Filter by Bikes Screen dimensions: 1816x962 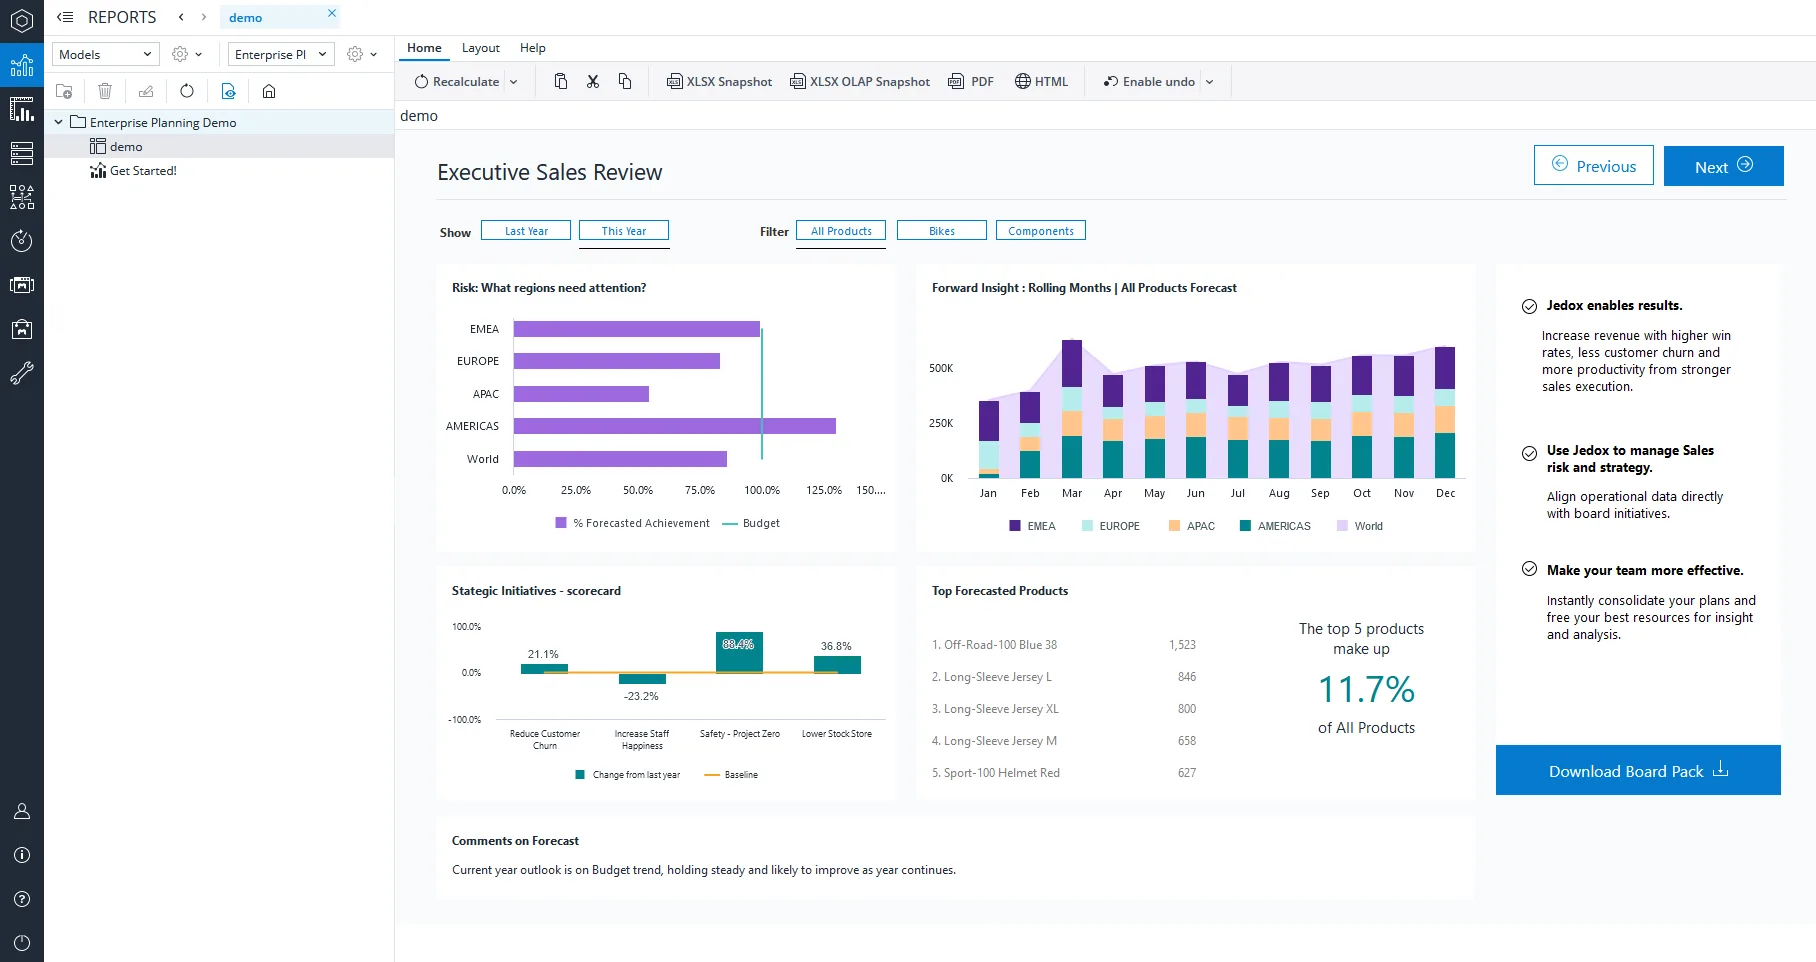point(942,230)
